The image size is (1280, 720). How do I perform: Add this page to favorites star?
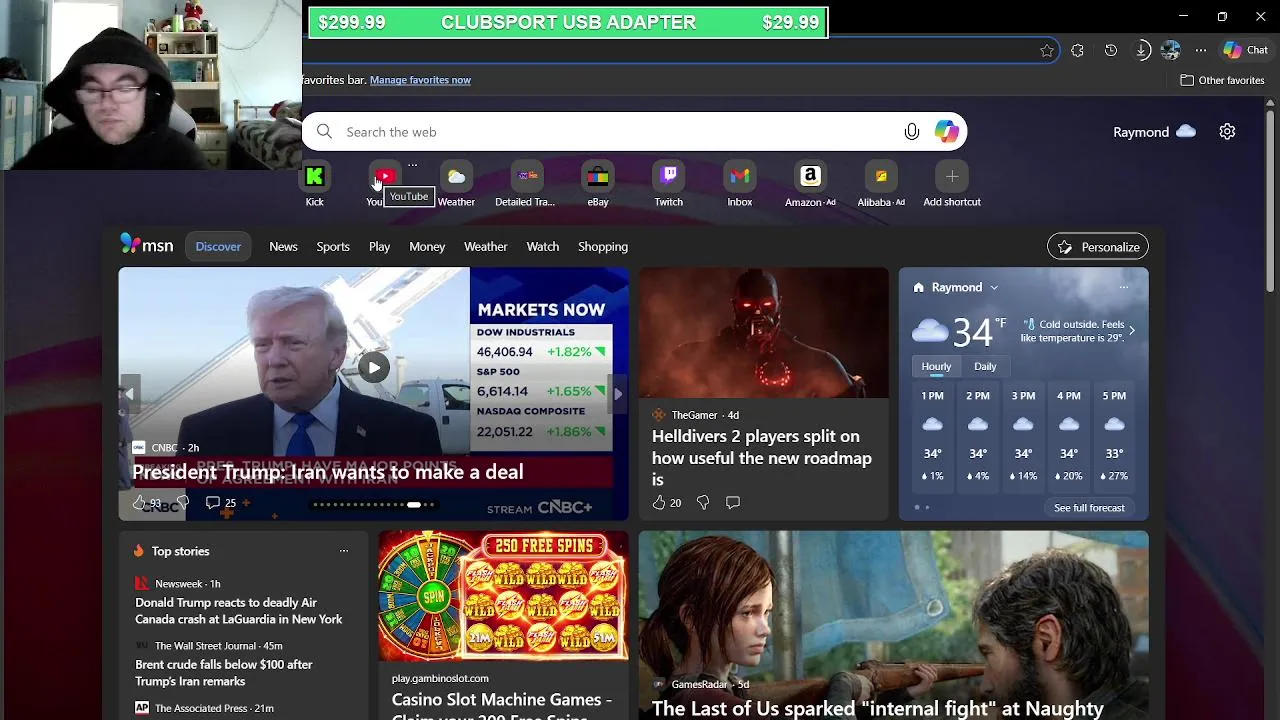(1047, 50)
